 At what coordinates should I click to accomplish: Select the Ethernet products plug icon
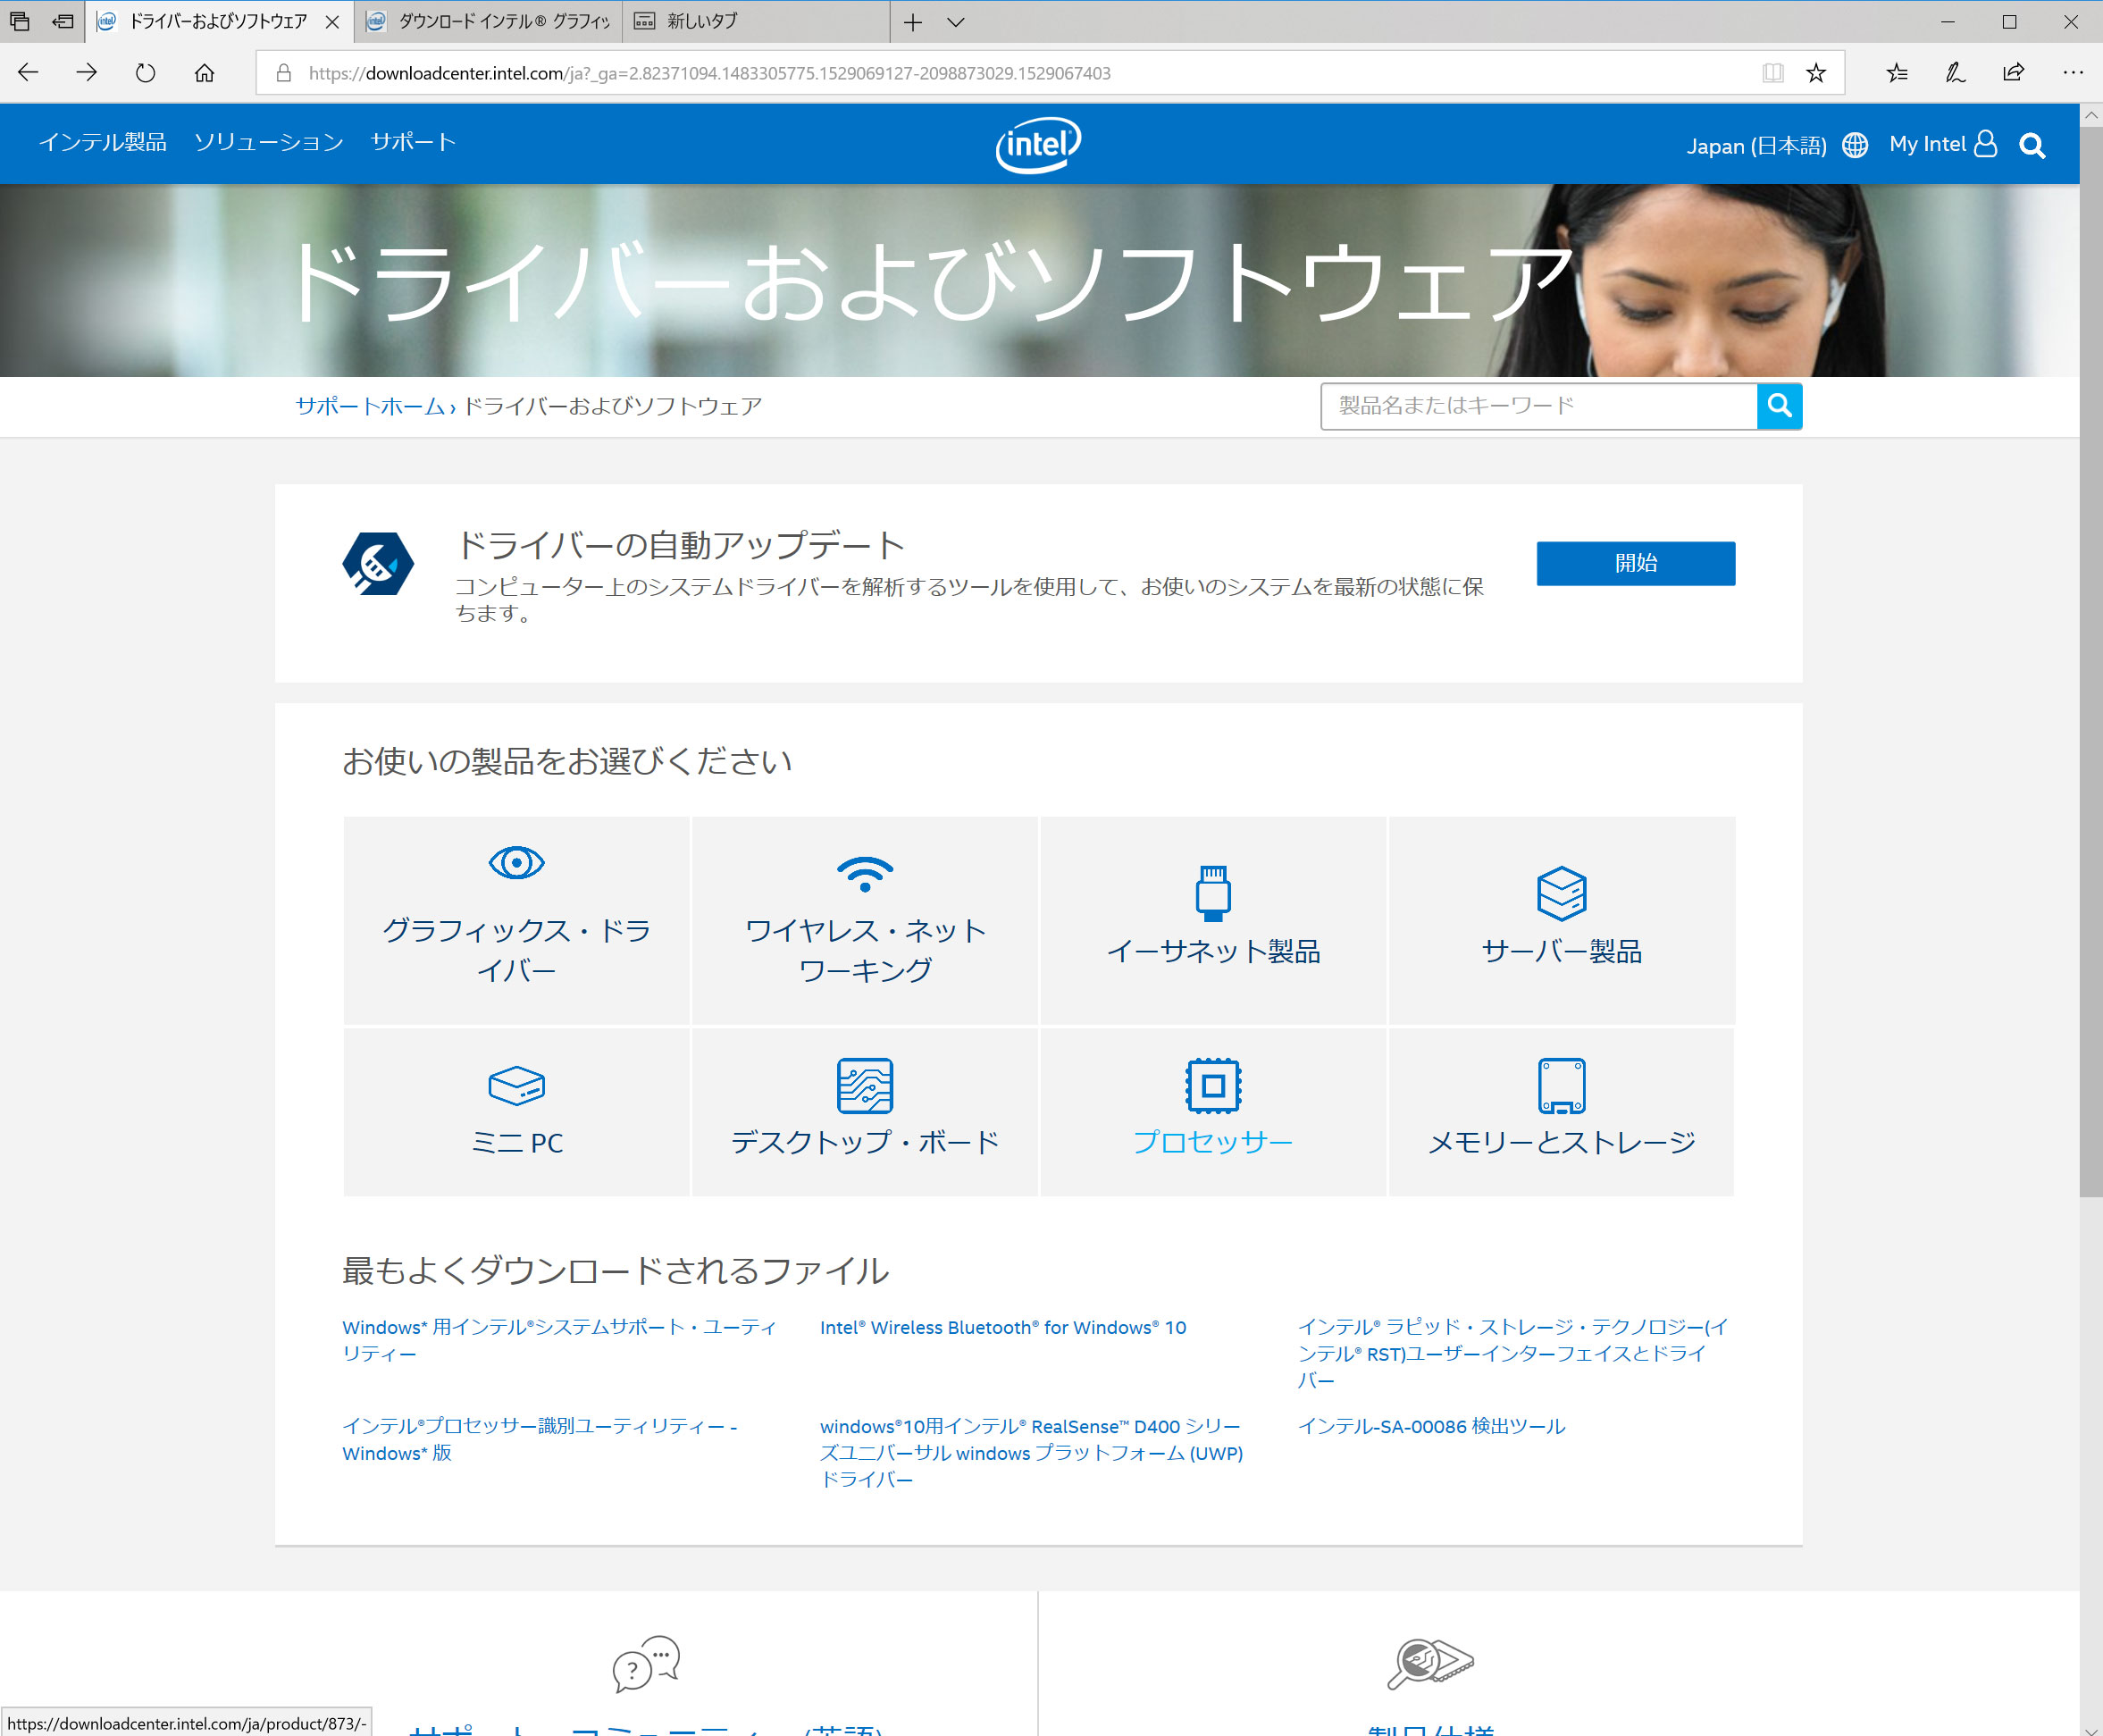pyautogui.click(x=1212, y=892)
